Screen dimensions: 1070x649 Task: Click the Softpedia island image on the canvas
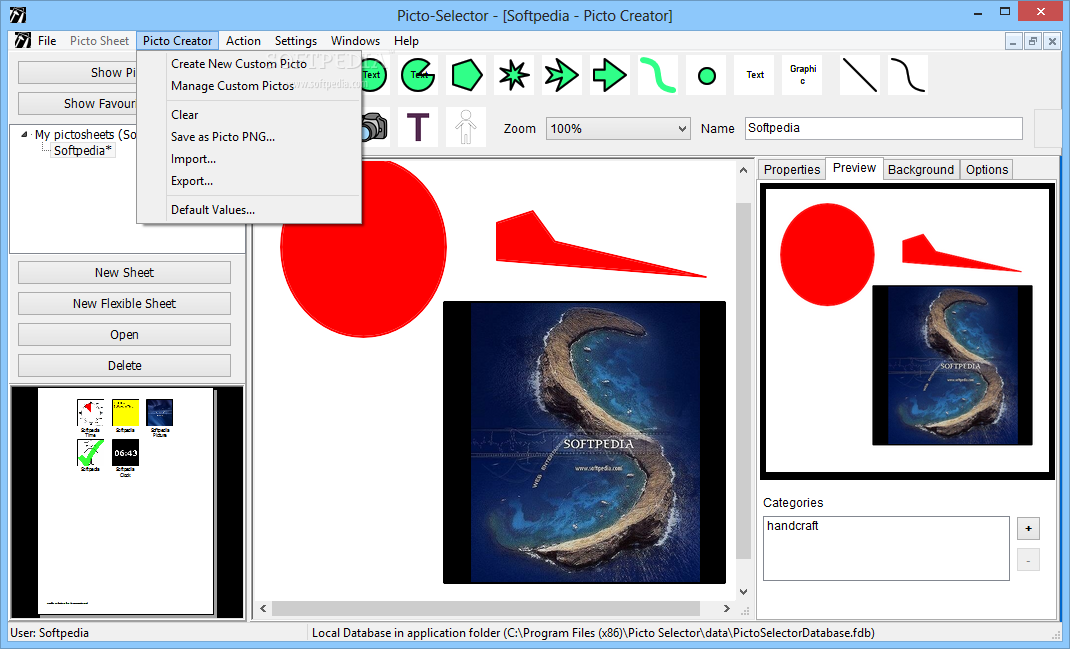tap(584, 442)
